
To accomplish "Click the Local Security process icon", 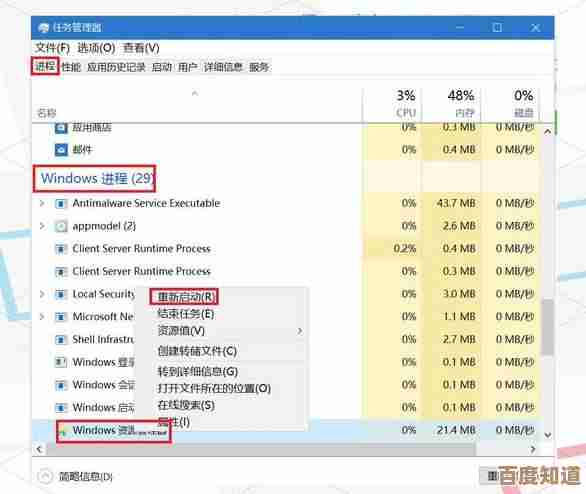I will [x=61, y=294].
